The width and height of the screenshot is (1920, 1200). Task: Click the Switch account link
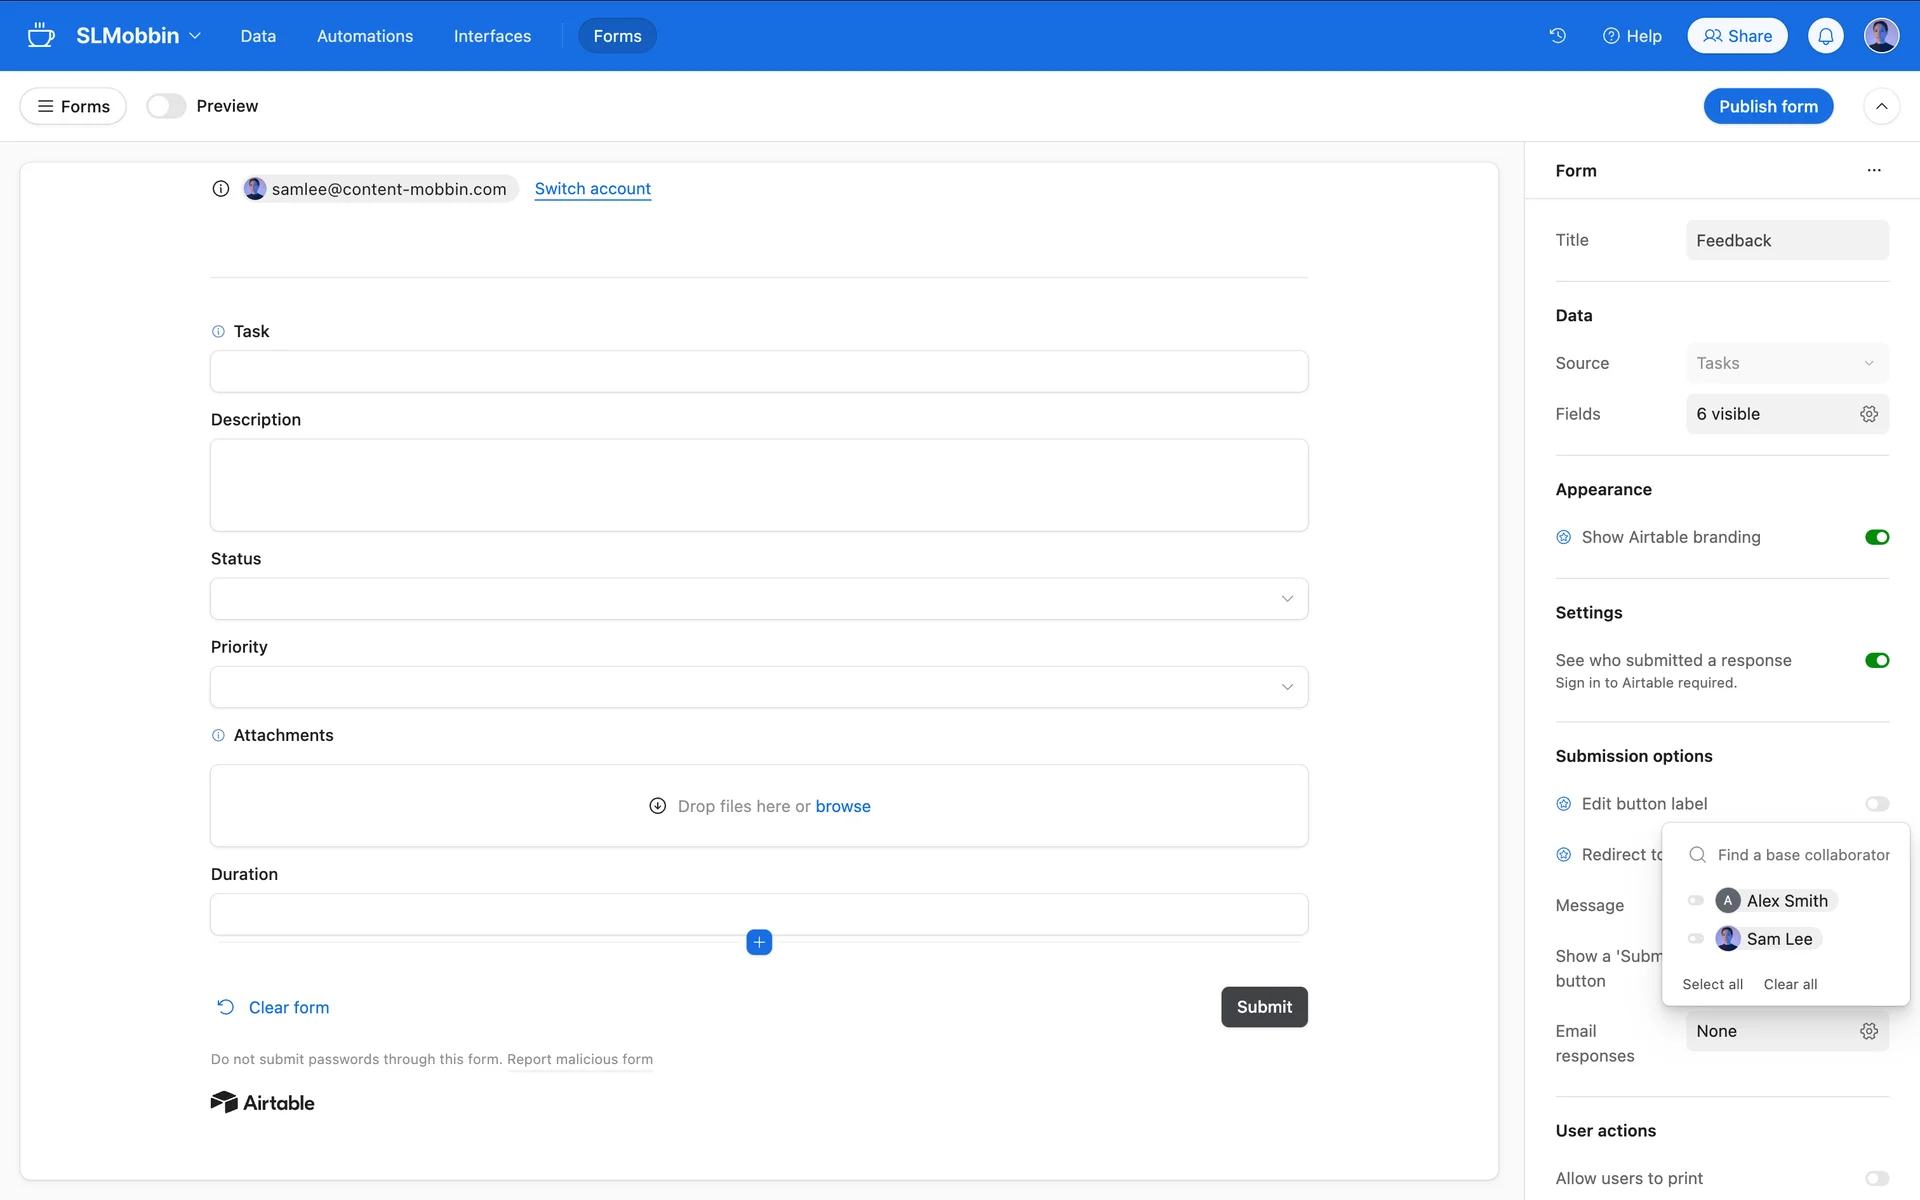pos(592,189)
